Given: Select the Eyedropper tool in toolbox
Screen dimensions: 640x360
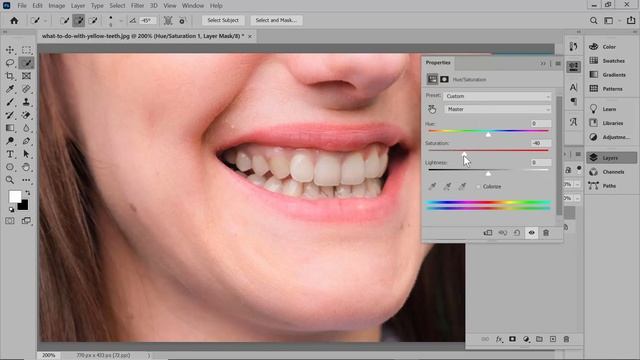Looking at the screenshot, I should tap(10, 89).
